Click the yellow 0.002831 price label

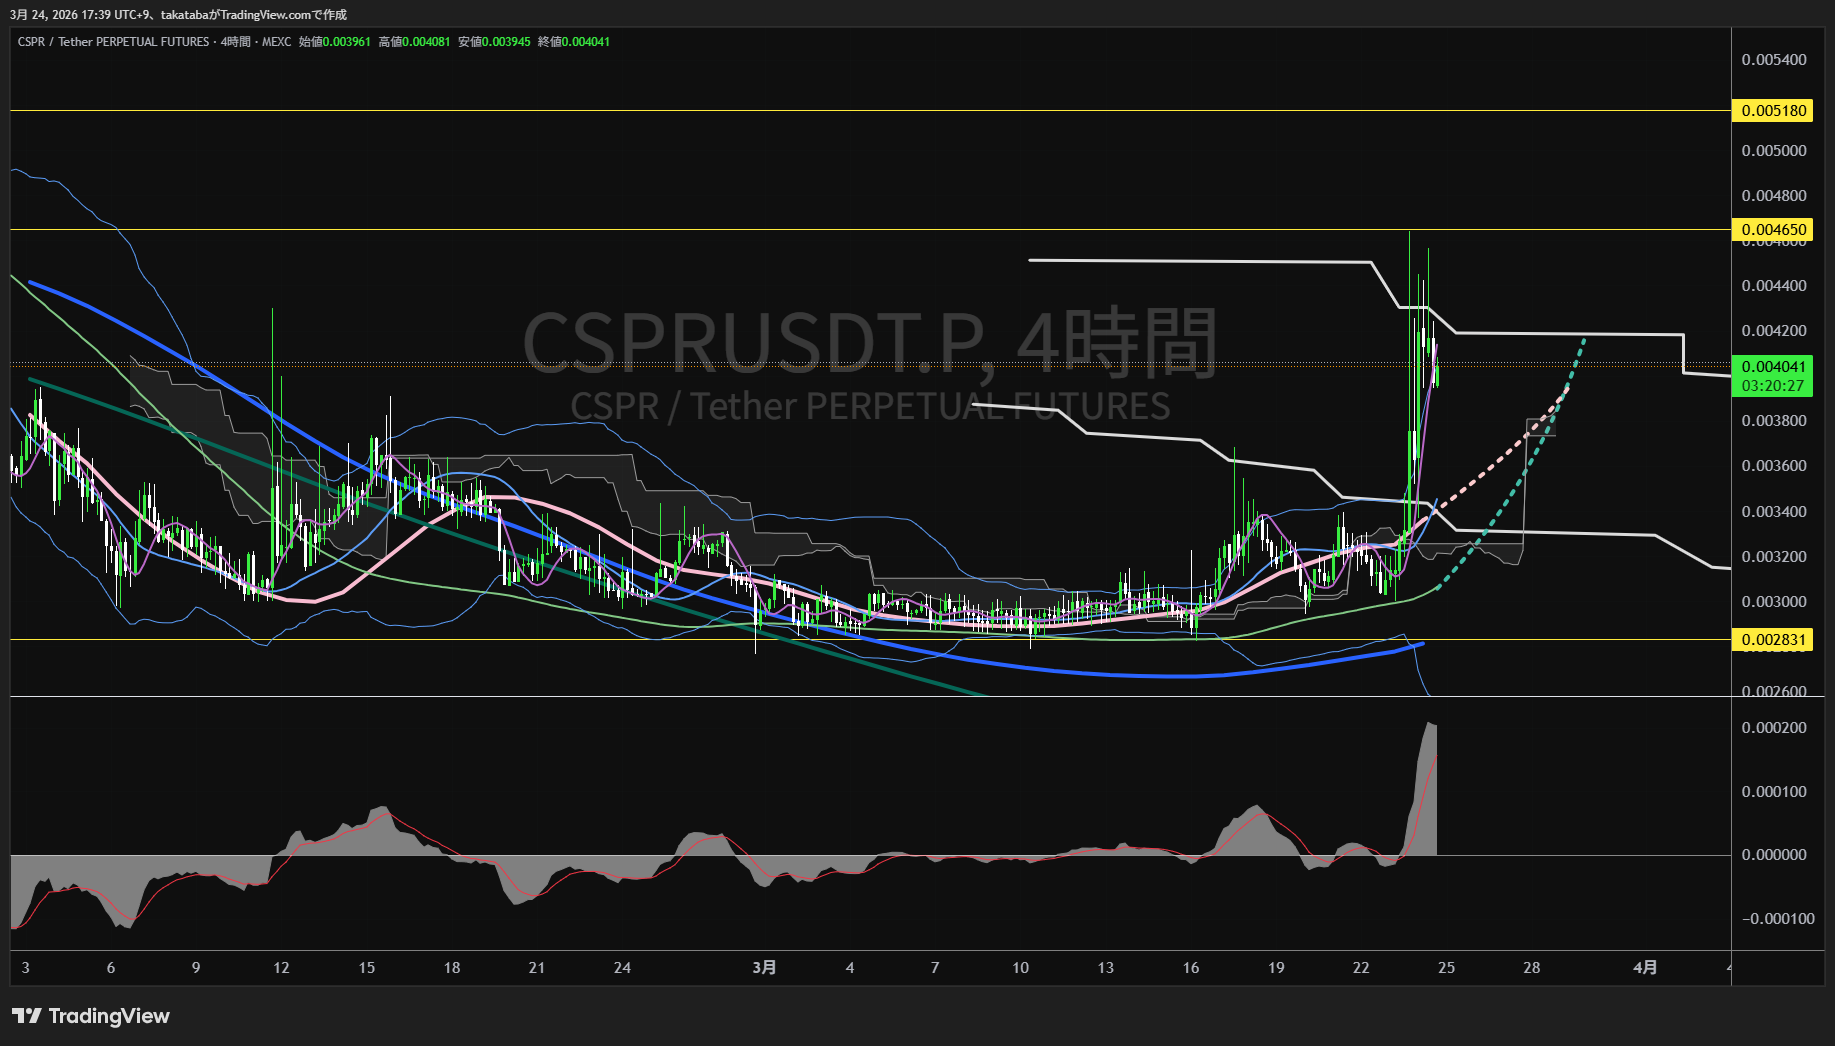(x=1773, y=639)
